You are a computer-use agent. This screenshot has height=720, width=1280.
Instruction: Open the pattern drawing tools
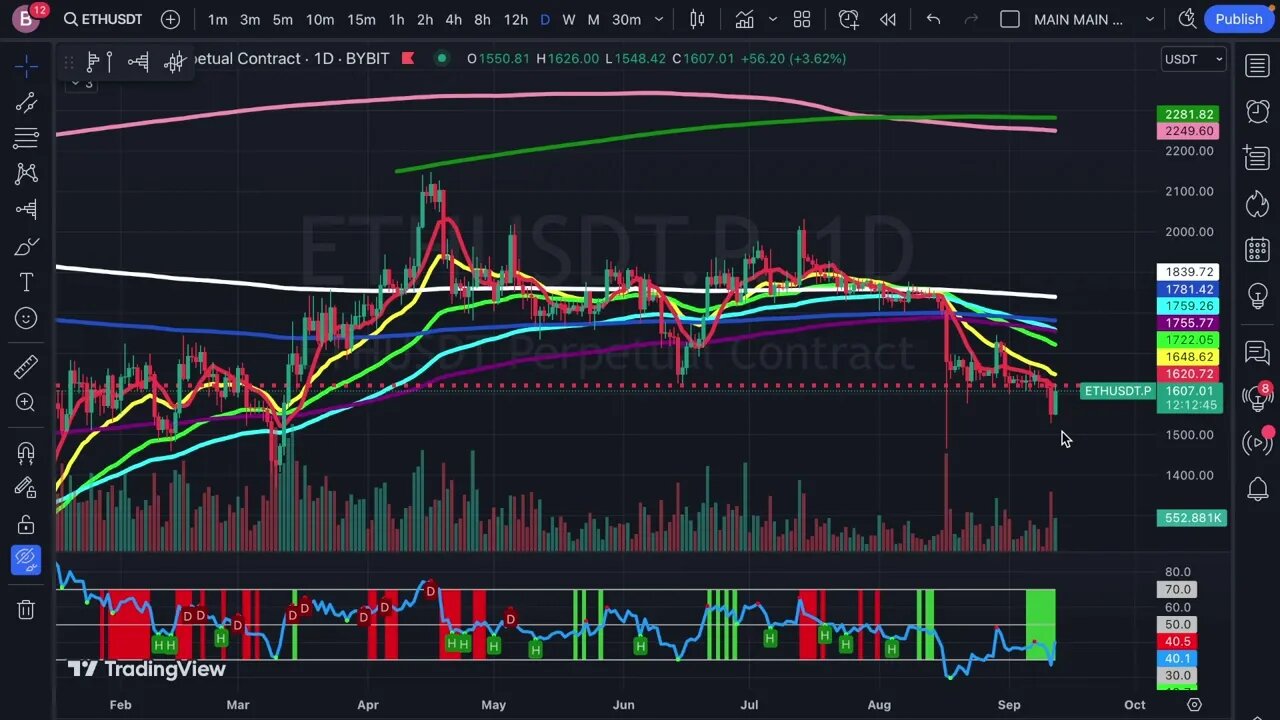pos(27,174)
